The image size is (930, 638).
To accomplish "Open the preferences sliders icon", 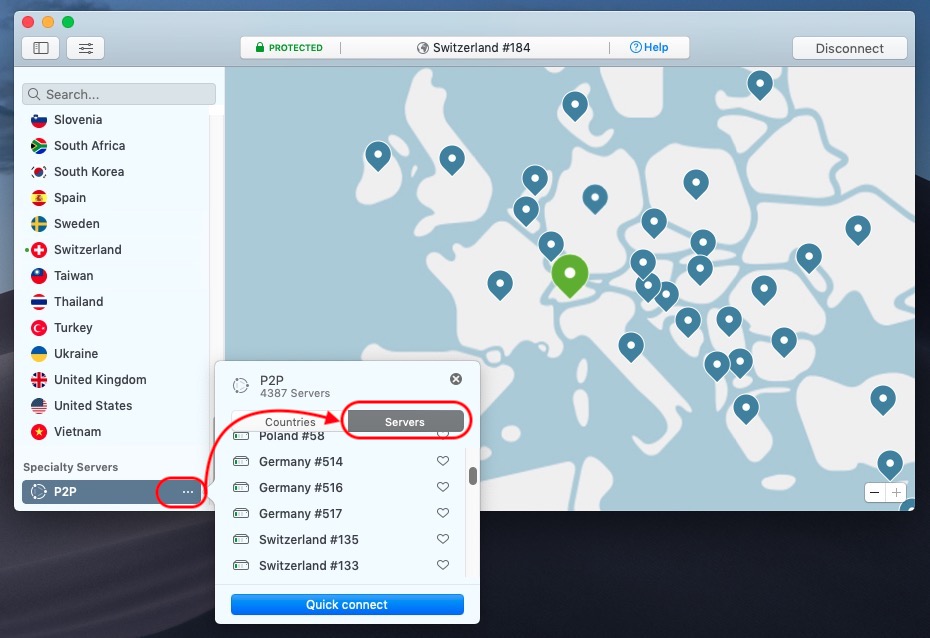I will (85, 48).
